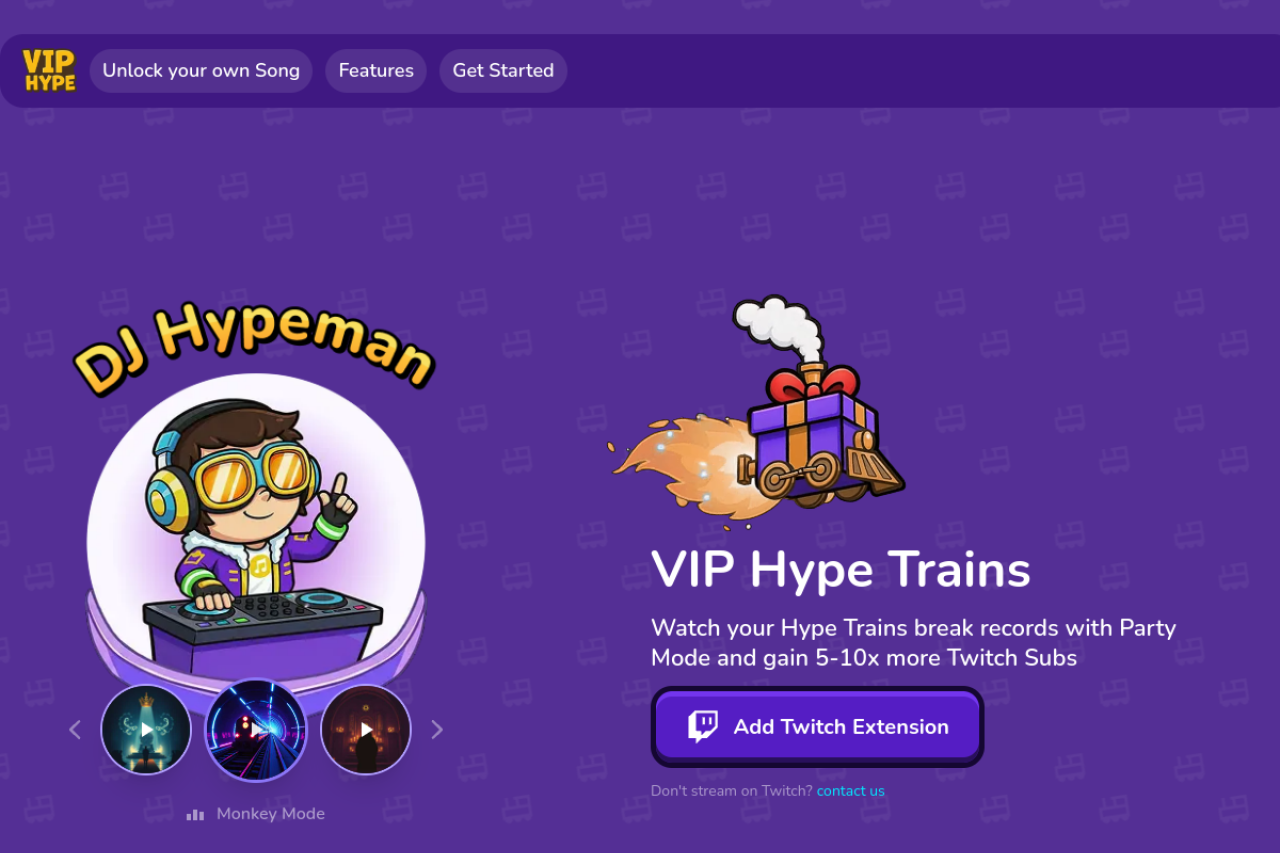The width and height of the screenshot is (1280, 853).
Task: Select Get Started in the navbar
Action: 503,71
